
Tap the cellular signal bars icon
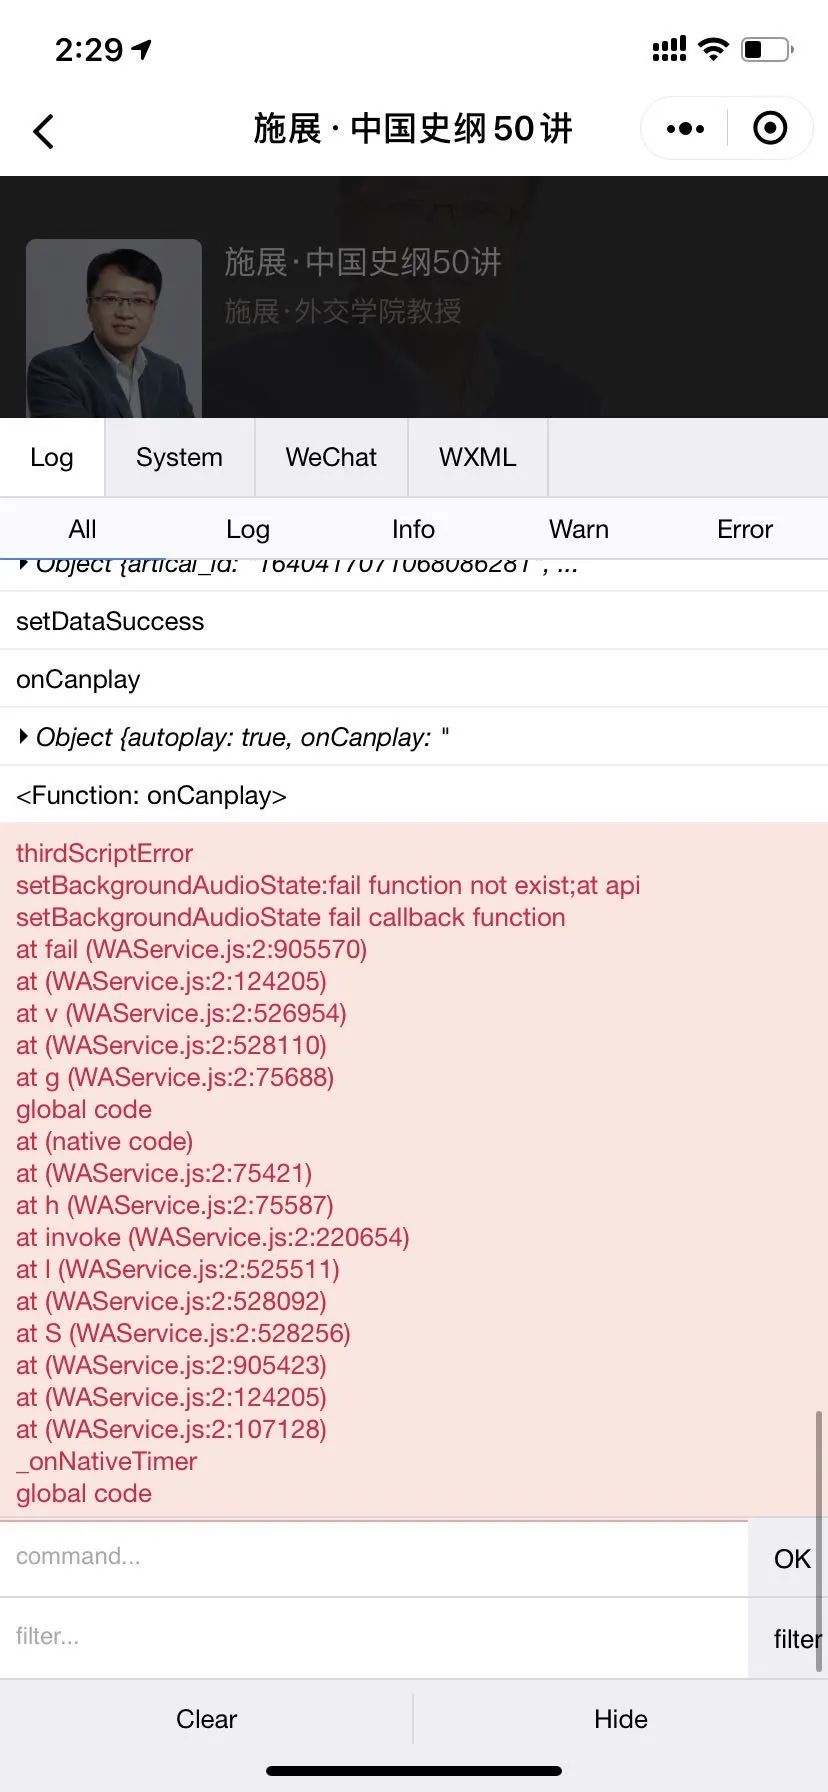[x=669, y=49]
